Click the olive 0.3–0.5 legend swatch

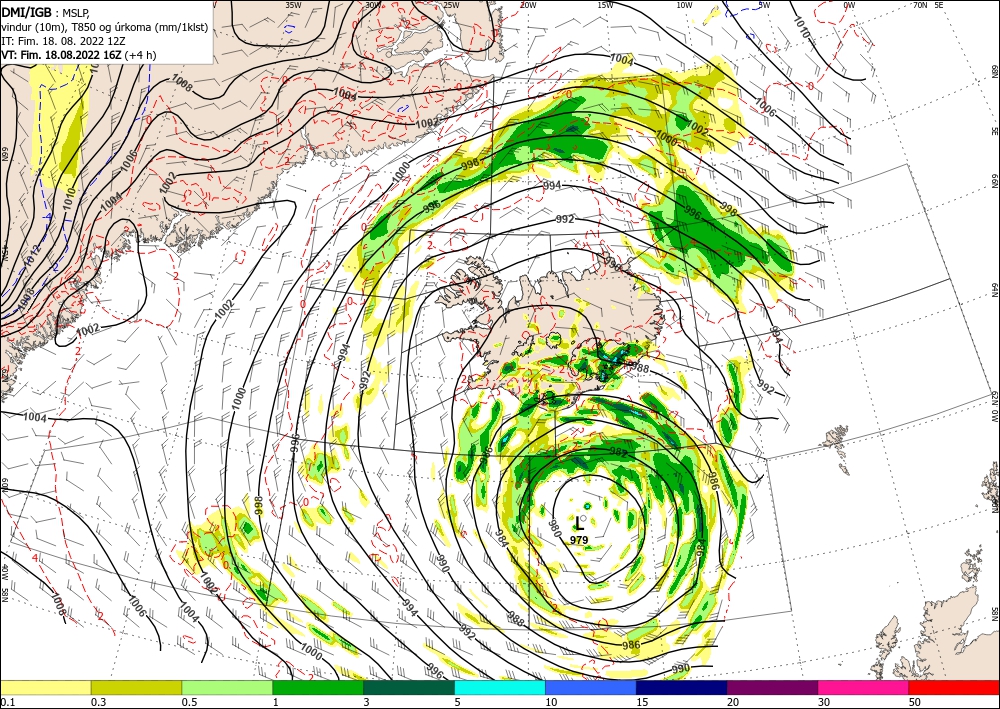click(x=136, y=687)
